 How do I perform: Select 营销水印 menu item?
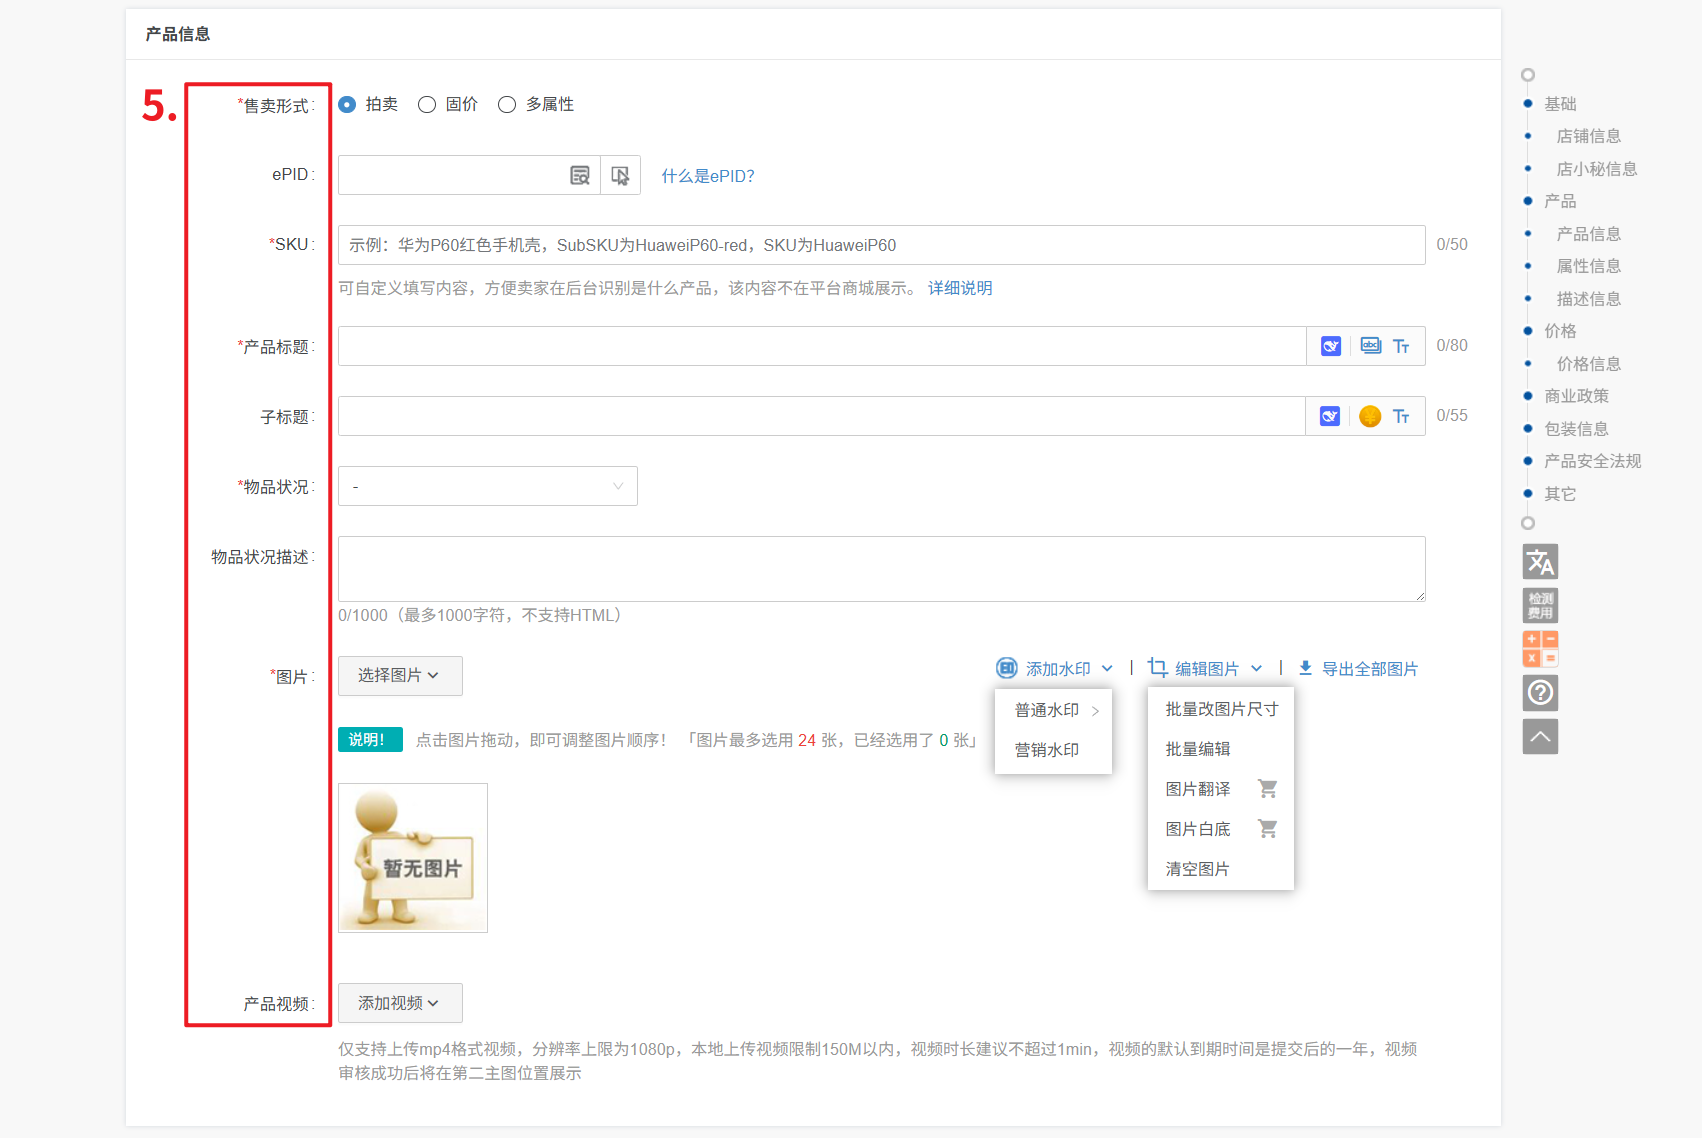tap(1047, 750)
